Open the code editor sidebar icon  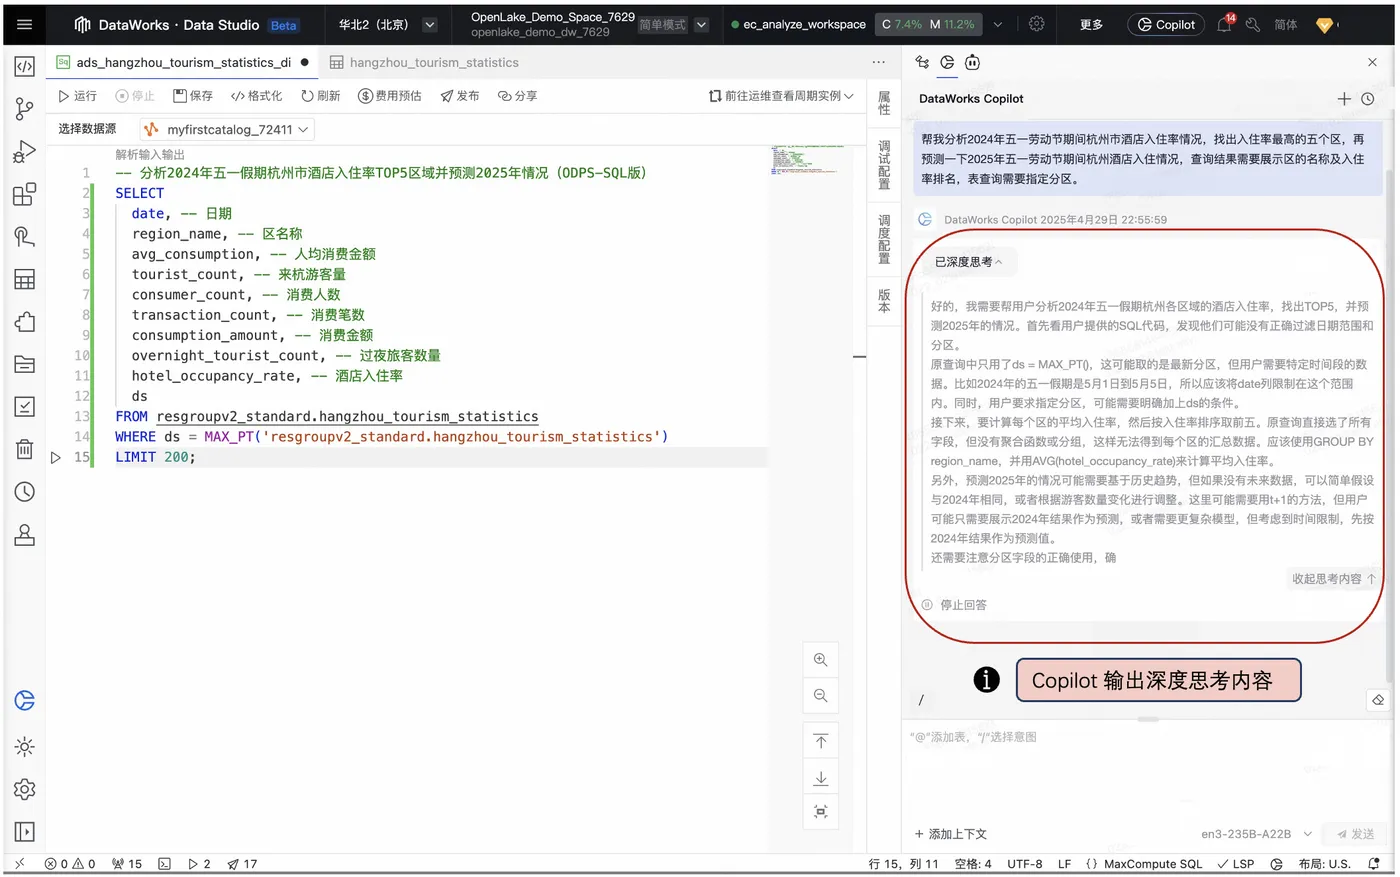[25, 66]
